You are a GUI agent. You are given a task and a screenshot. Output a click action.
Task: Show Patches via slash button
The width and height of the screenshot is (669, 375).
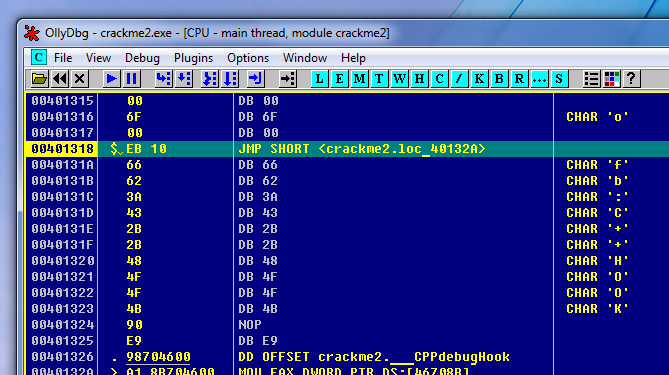(459, 79)
